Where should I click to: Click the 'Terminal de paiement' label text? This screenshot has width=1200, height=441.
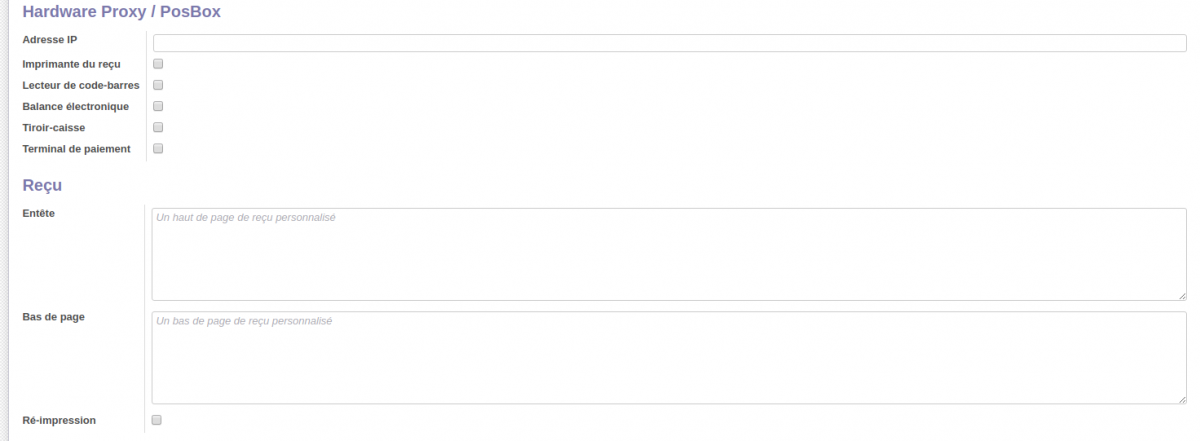coord(76,149)
